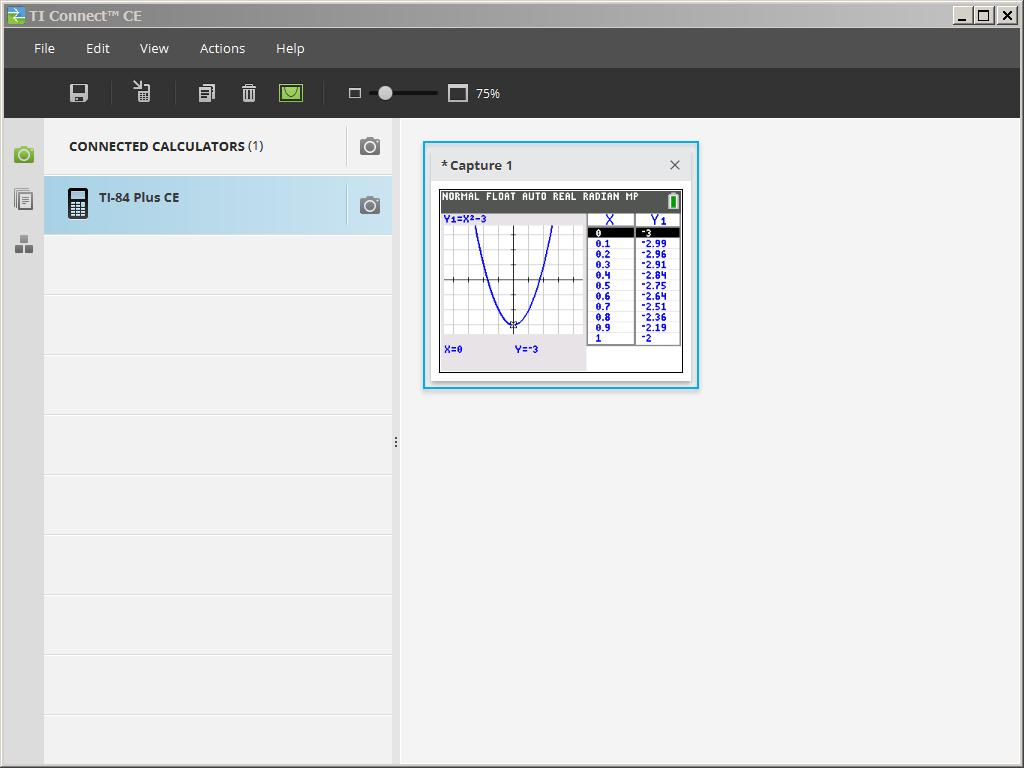
Task: Open the Screen Capture workspace in sidebar
Action: pyautogui.click(x=24, y=155)
